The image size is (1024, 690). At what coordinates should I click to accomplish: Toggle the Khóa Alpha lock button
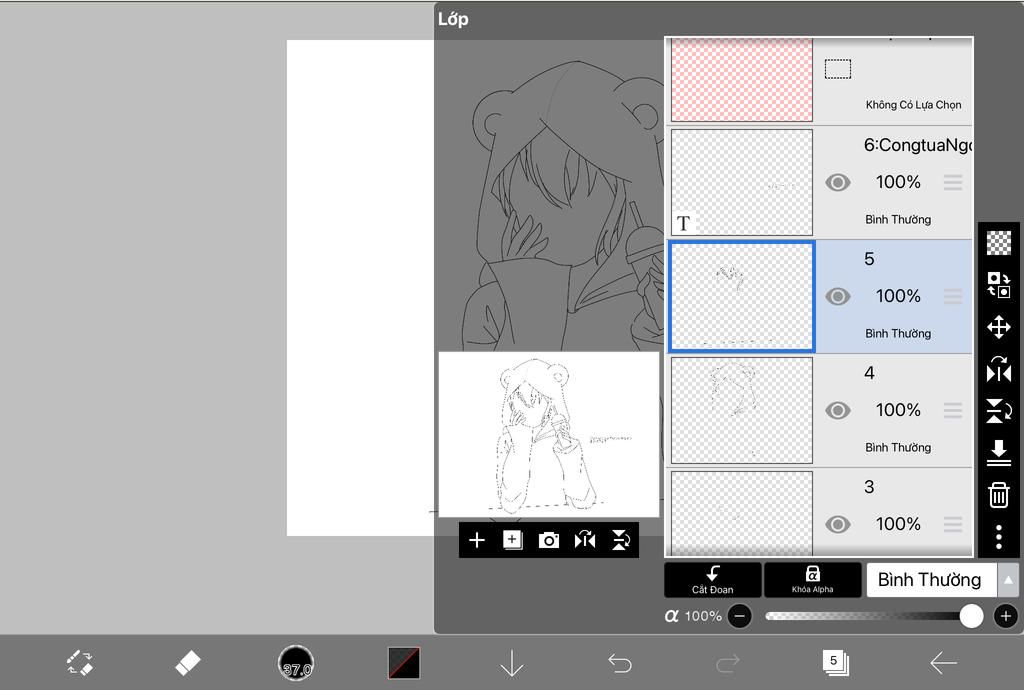coord(812,580)
